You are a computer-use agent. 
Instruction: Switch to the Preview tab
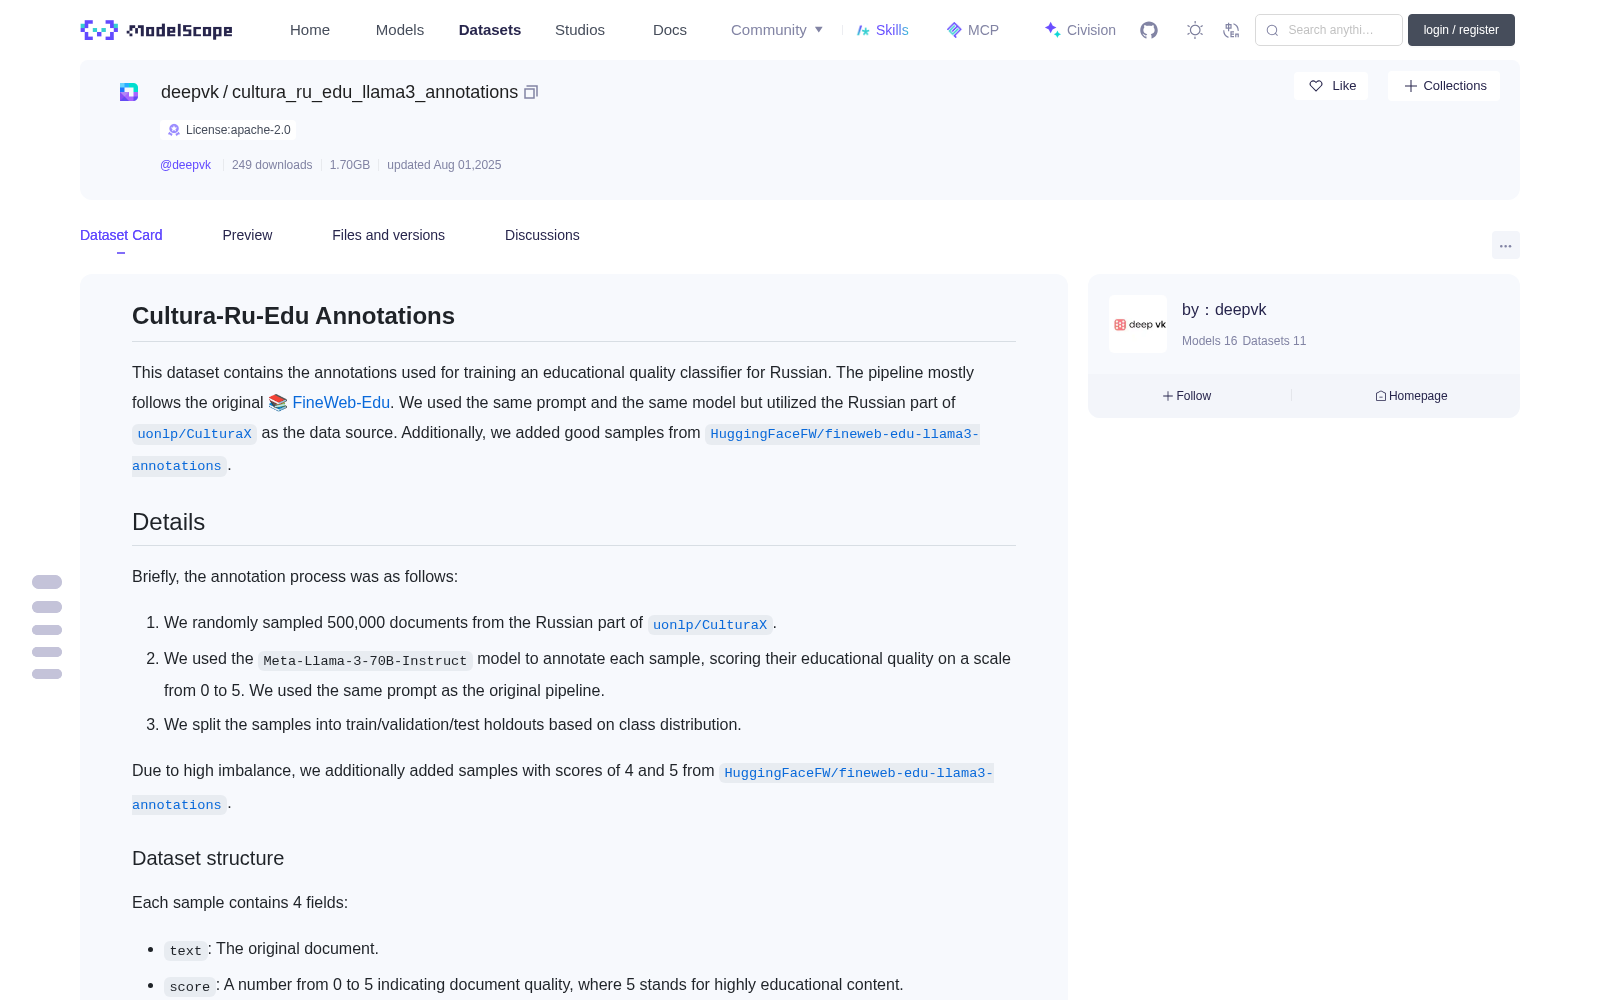pos(247,235)
